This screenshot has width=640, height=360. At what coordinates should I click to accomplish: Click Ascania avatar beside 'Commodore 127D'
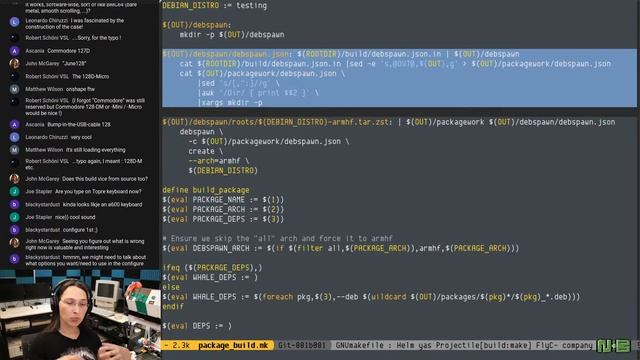click(14, 51)
